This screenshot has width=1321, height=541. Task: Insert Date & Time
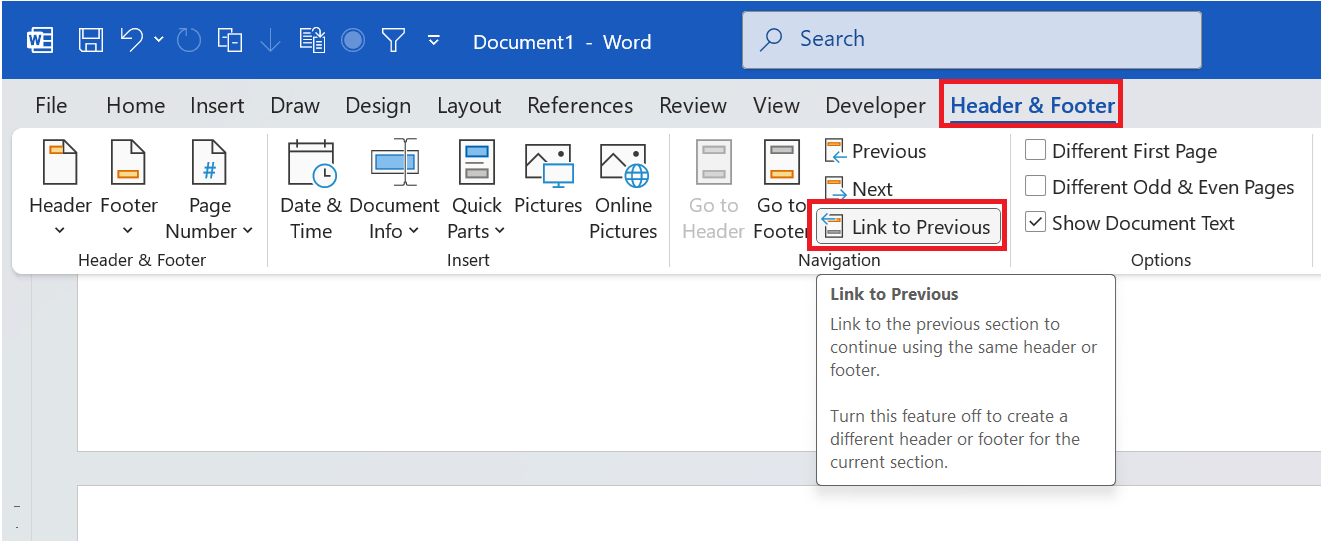311,190
